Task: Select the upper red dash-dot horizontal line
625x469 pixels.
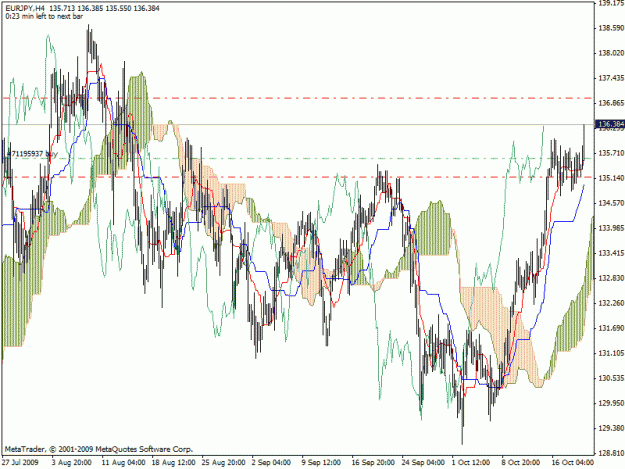Action: pyautogui.click(x=298, y=98)
